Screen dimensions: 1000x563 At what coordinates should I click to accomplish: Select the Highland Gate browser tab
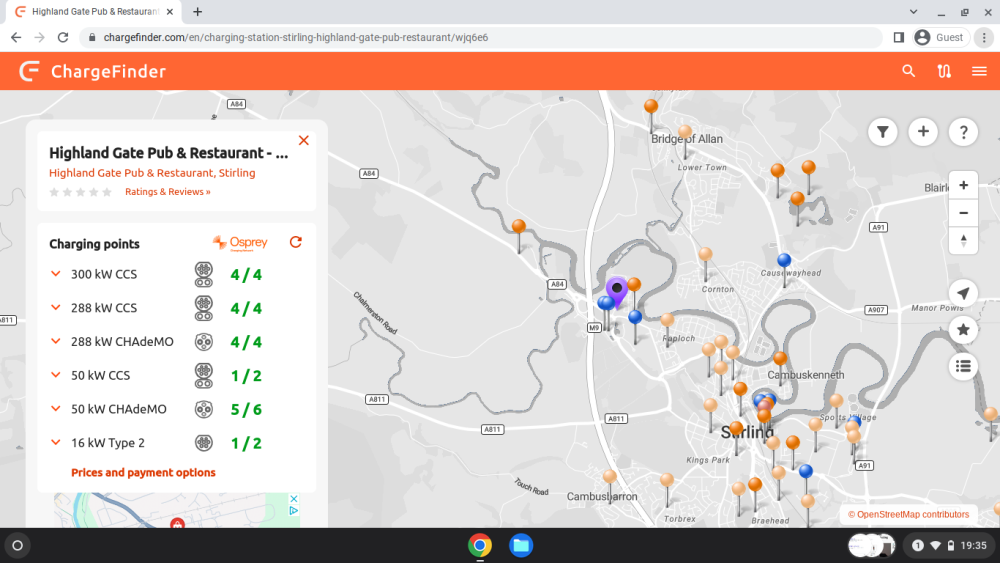94,11
